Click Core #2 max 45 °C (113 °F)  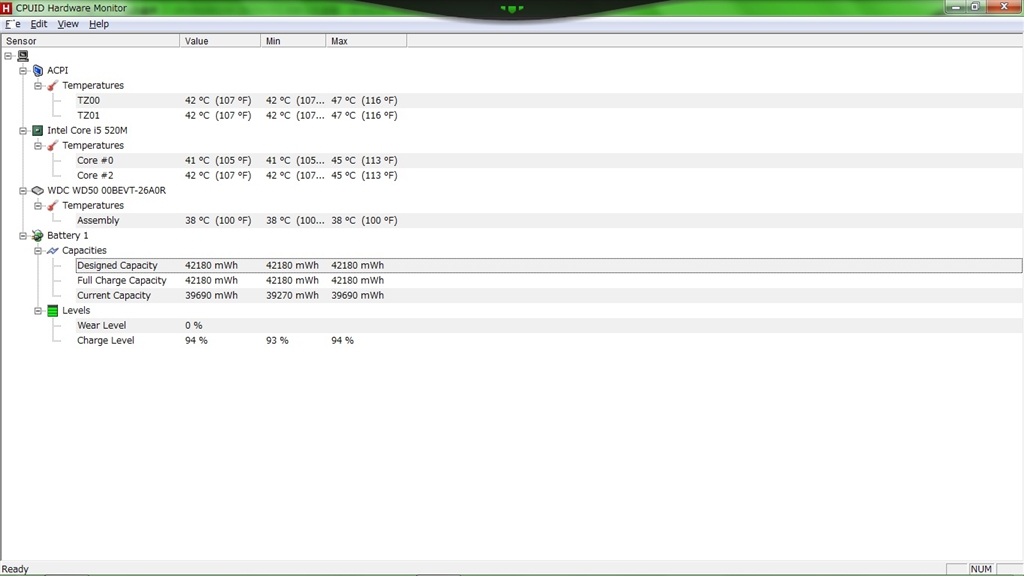tap(364, 176)
